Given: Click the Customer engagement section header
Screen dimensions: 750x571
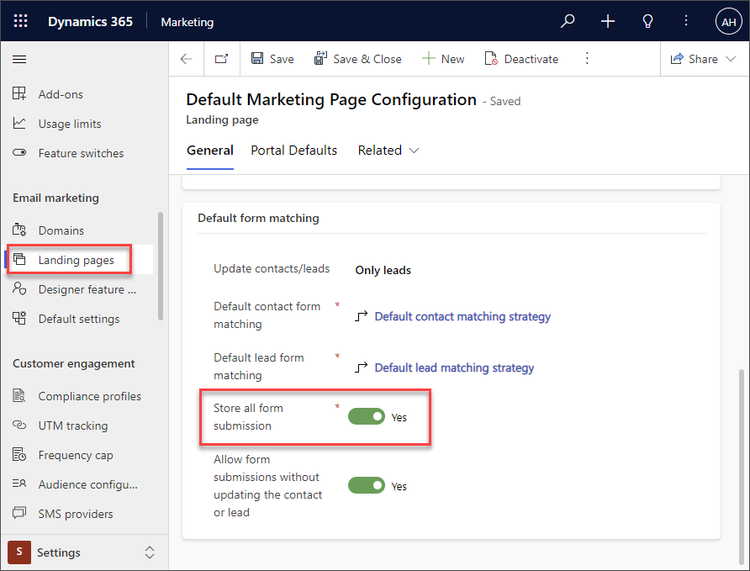Looking at the screenshot, I should [x=74, y=364].
